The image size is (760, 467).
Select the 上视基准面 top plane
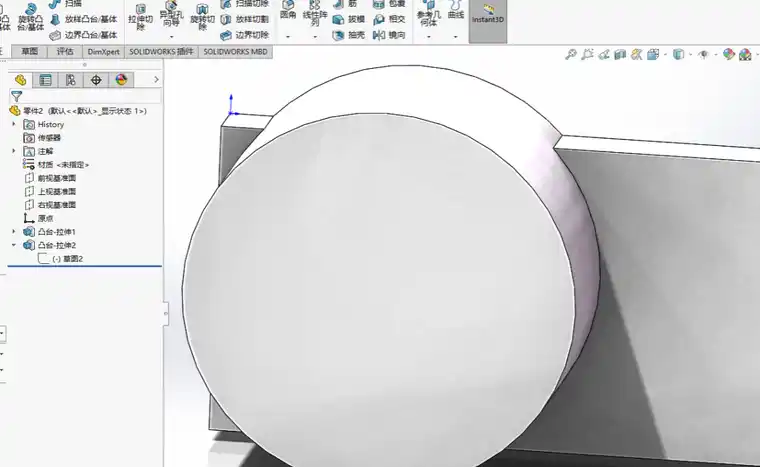click(x=50, y=192)
